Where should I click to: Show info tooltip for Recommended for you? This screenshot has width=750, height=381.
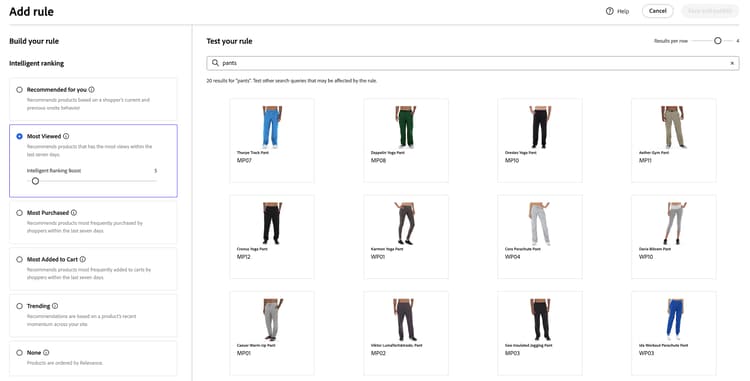[x=91, y=89]
